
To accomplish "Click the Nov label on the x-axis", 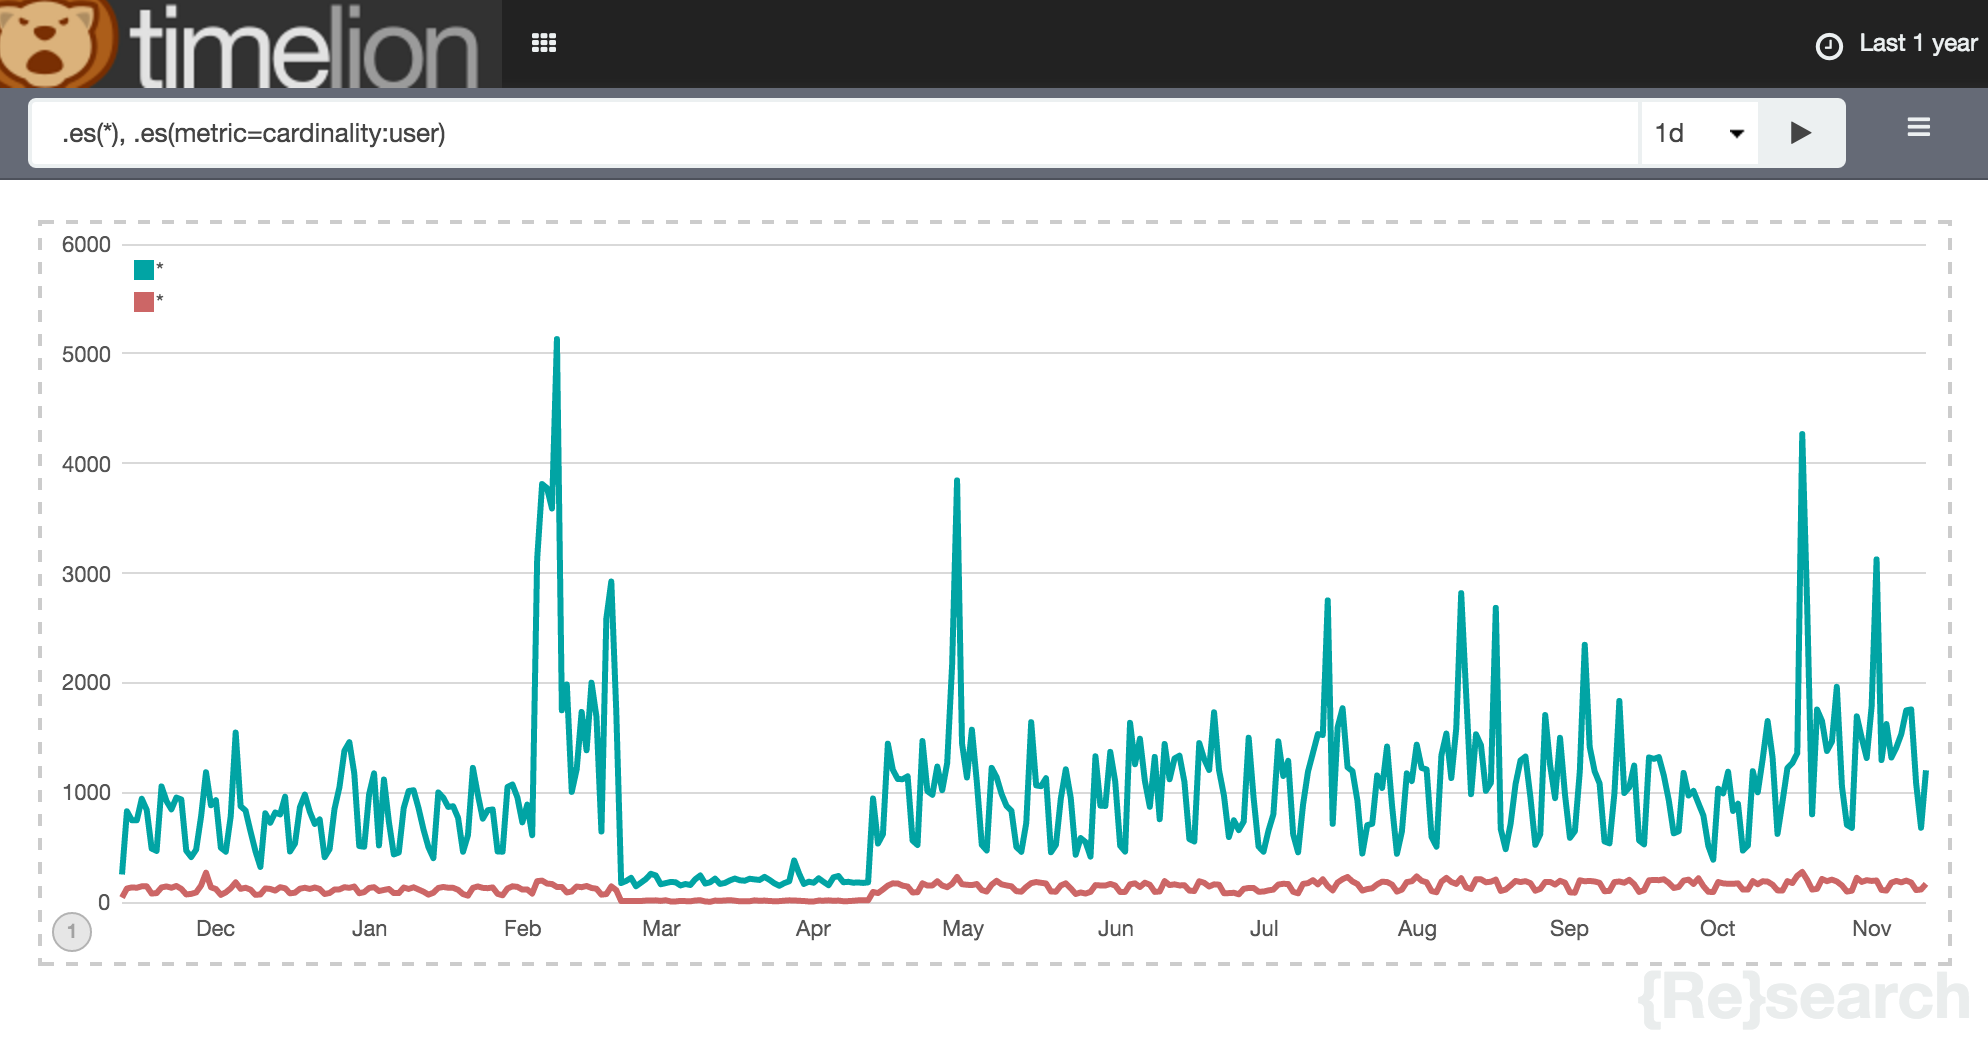I will coord(1871,928).
